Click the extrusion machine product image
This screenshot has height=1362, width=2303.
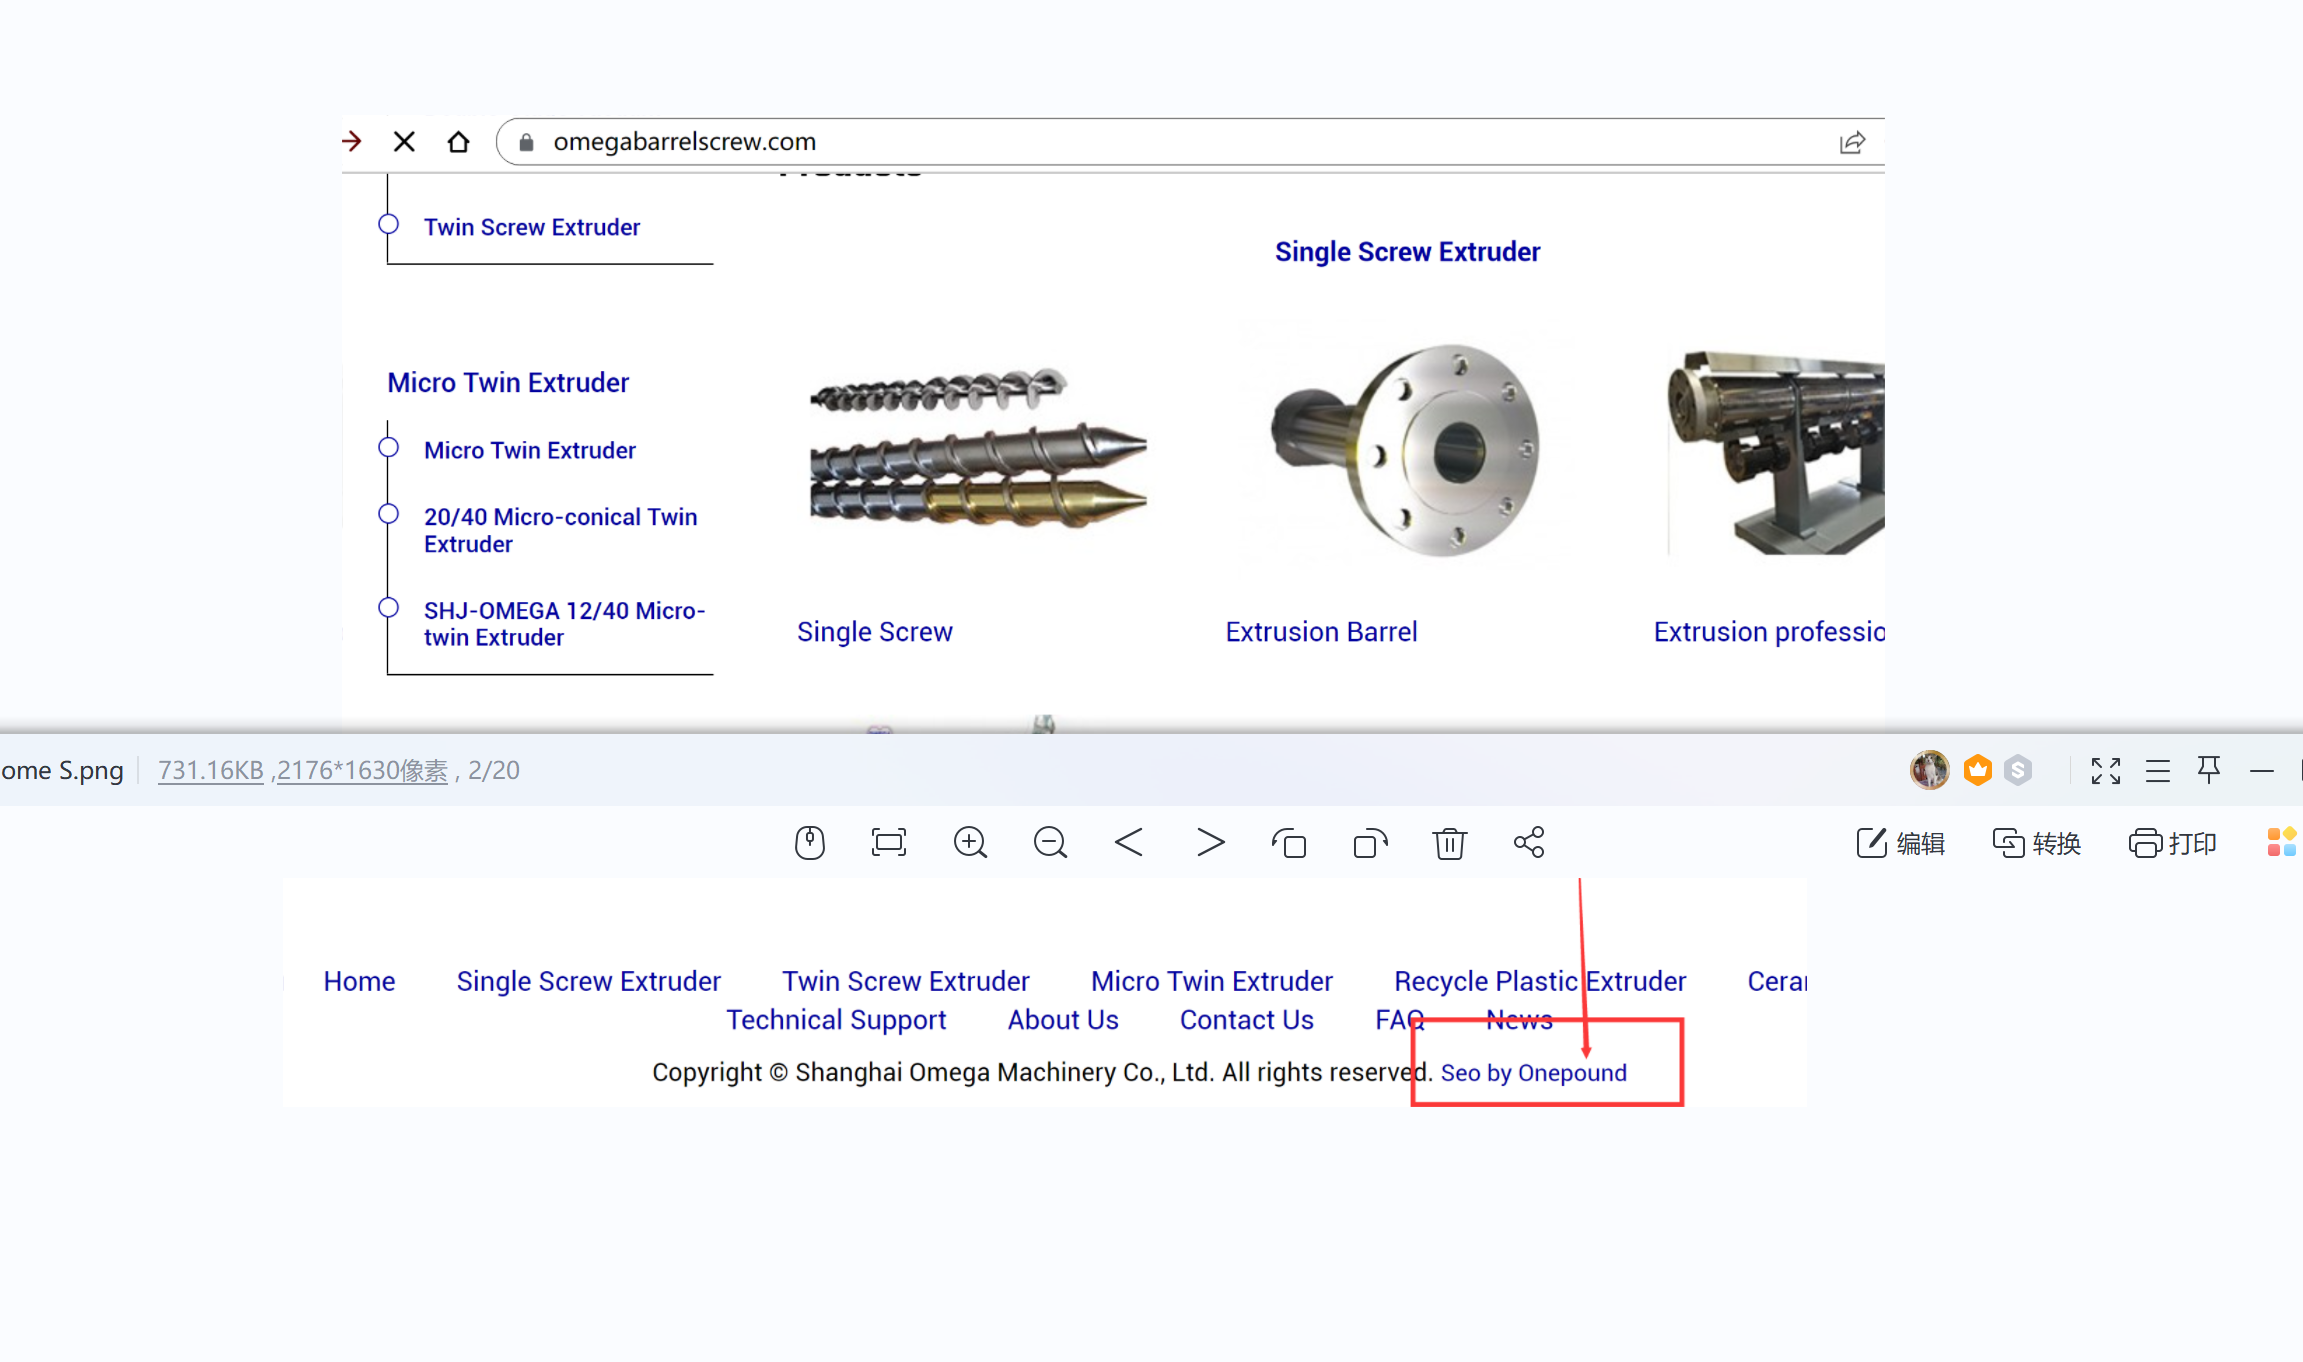(x=1776, y=452)
